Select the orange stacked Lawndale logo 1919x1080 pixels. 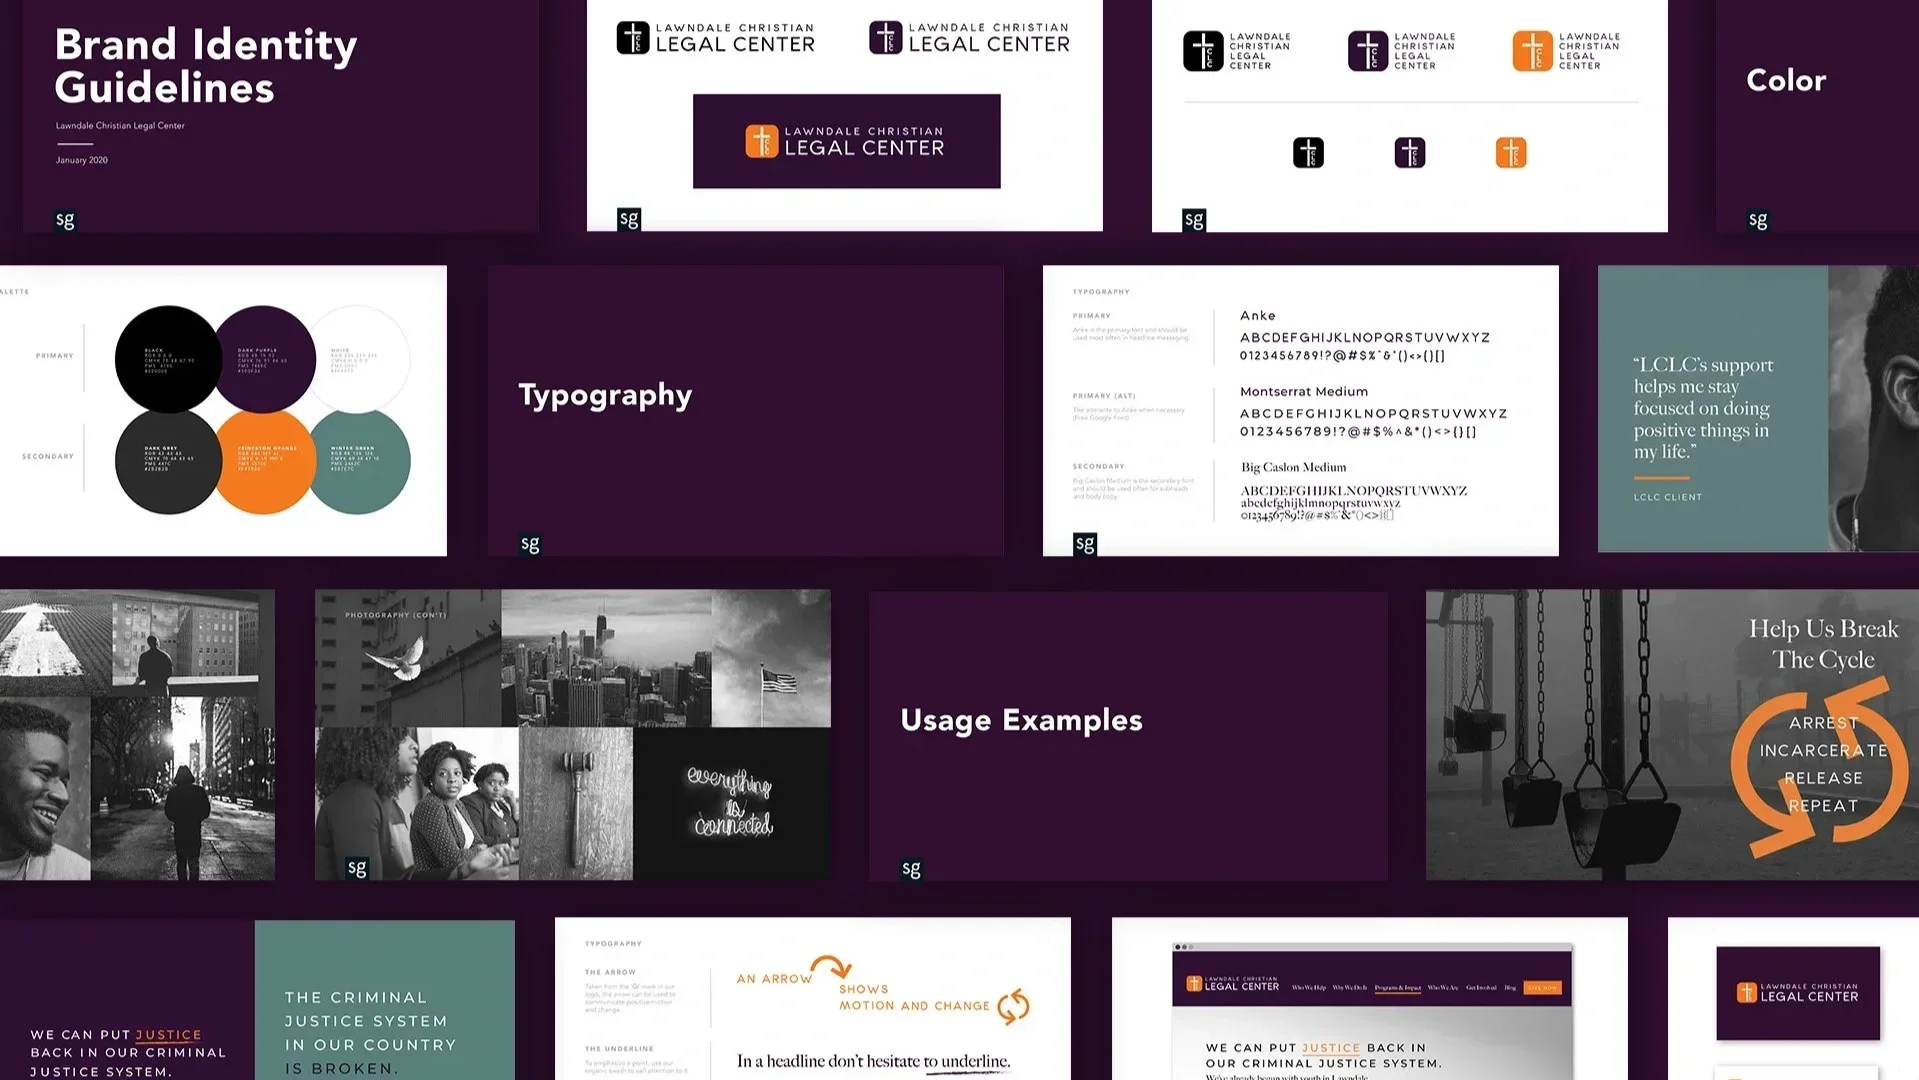point(1566,51)
